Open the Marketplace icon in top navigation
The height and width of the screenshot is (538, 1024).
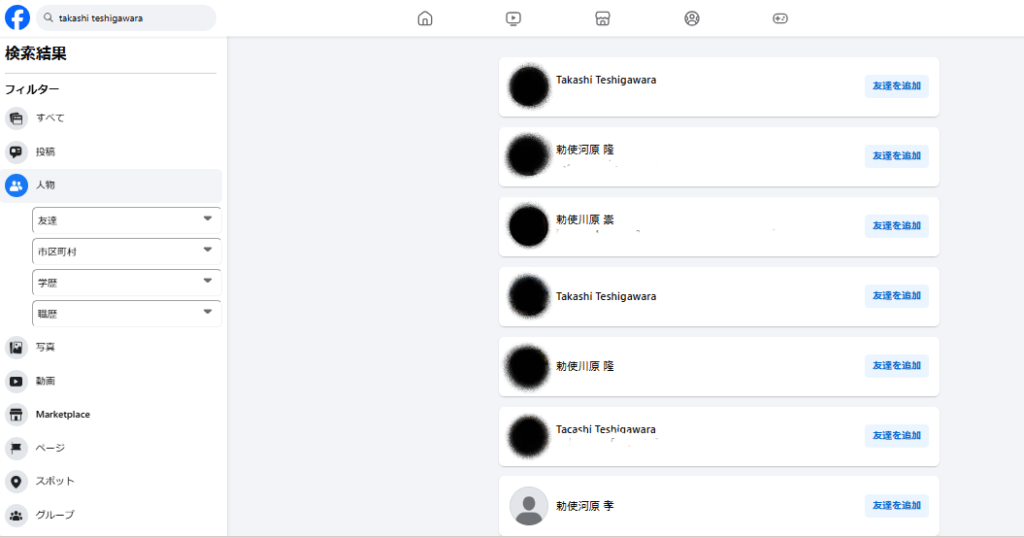(x=603, y=18)
